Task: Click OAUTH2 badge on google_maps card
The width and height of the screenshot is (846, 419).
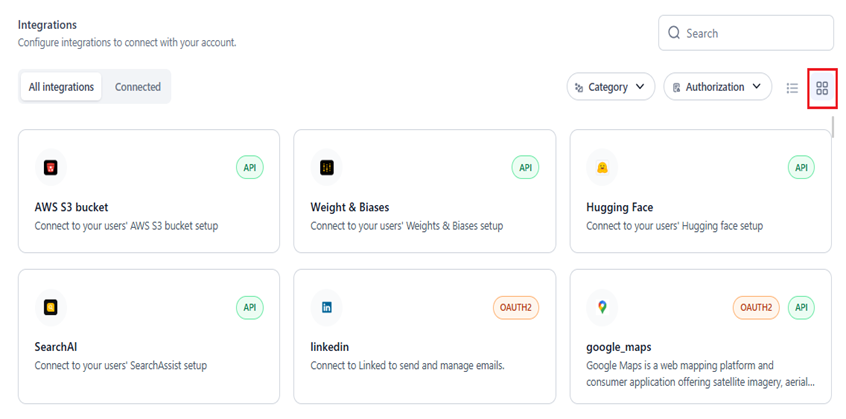Action: tap(757, 307)
